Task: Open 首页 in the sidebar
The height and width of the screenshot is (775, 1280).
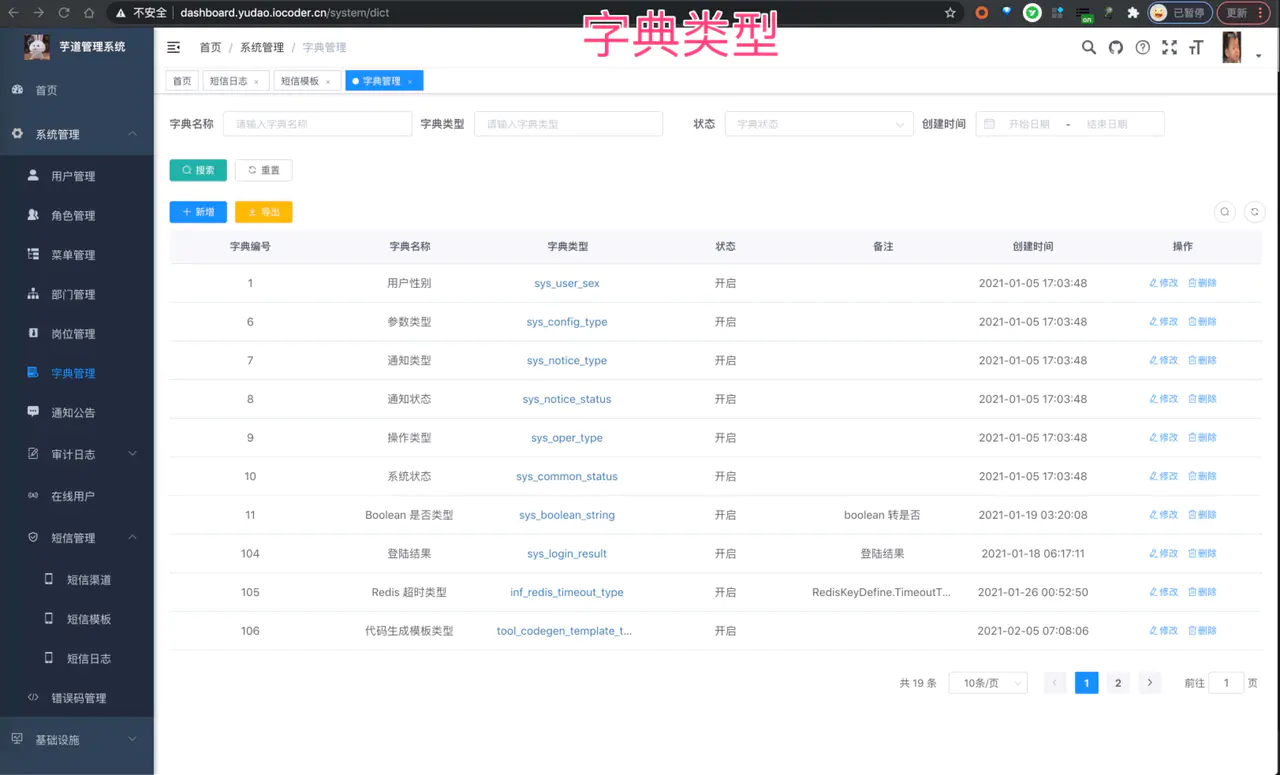Action: tap(77, 90)
